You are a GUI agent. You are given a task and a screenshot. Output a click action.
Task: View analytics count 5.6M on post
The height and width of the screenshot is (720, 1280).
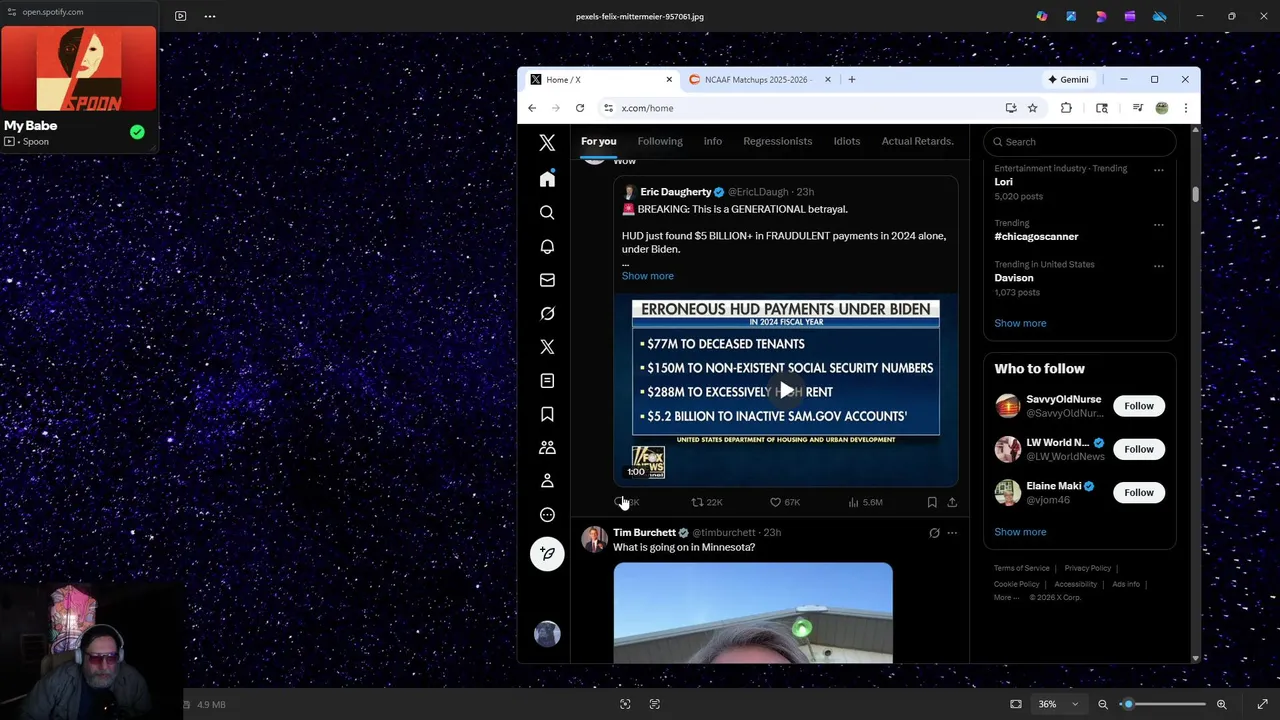click(x=865, y=502)
